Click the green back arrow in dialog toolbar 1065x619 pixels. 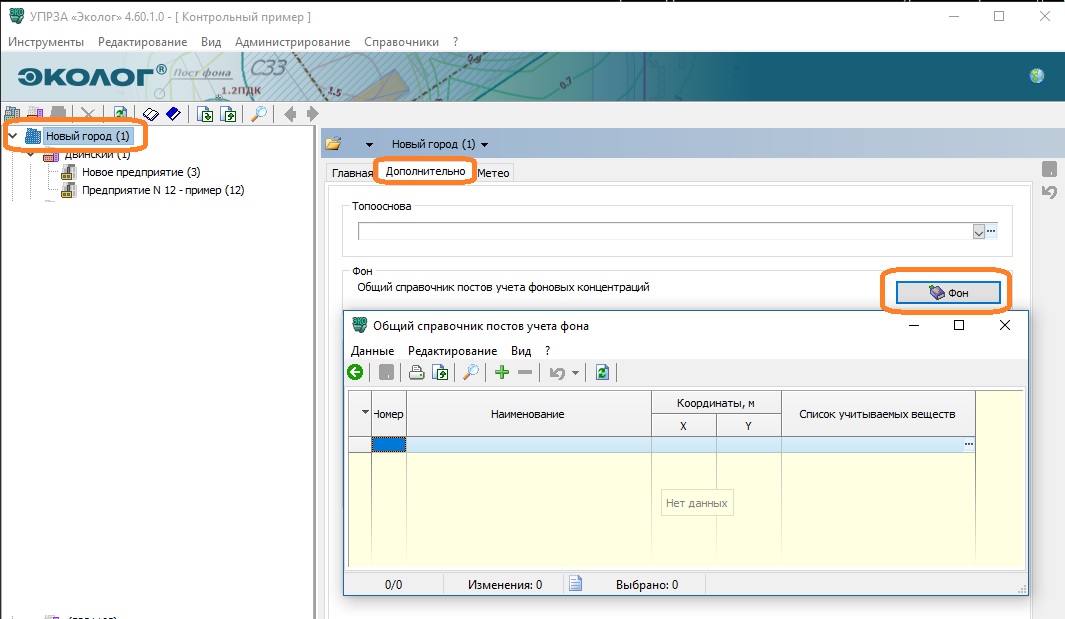[x=356, y=373]
